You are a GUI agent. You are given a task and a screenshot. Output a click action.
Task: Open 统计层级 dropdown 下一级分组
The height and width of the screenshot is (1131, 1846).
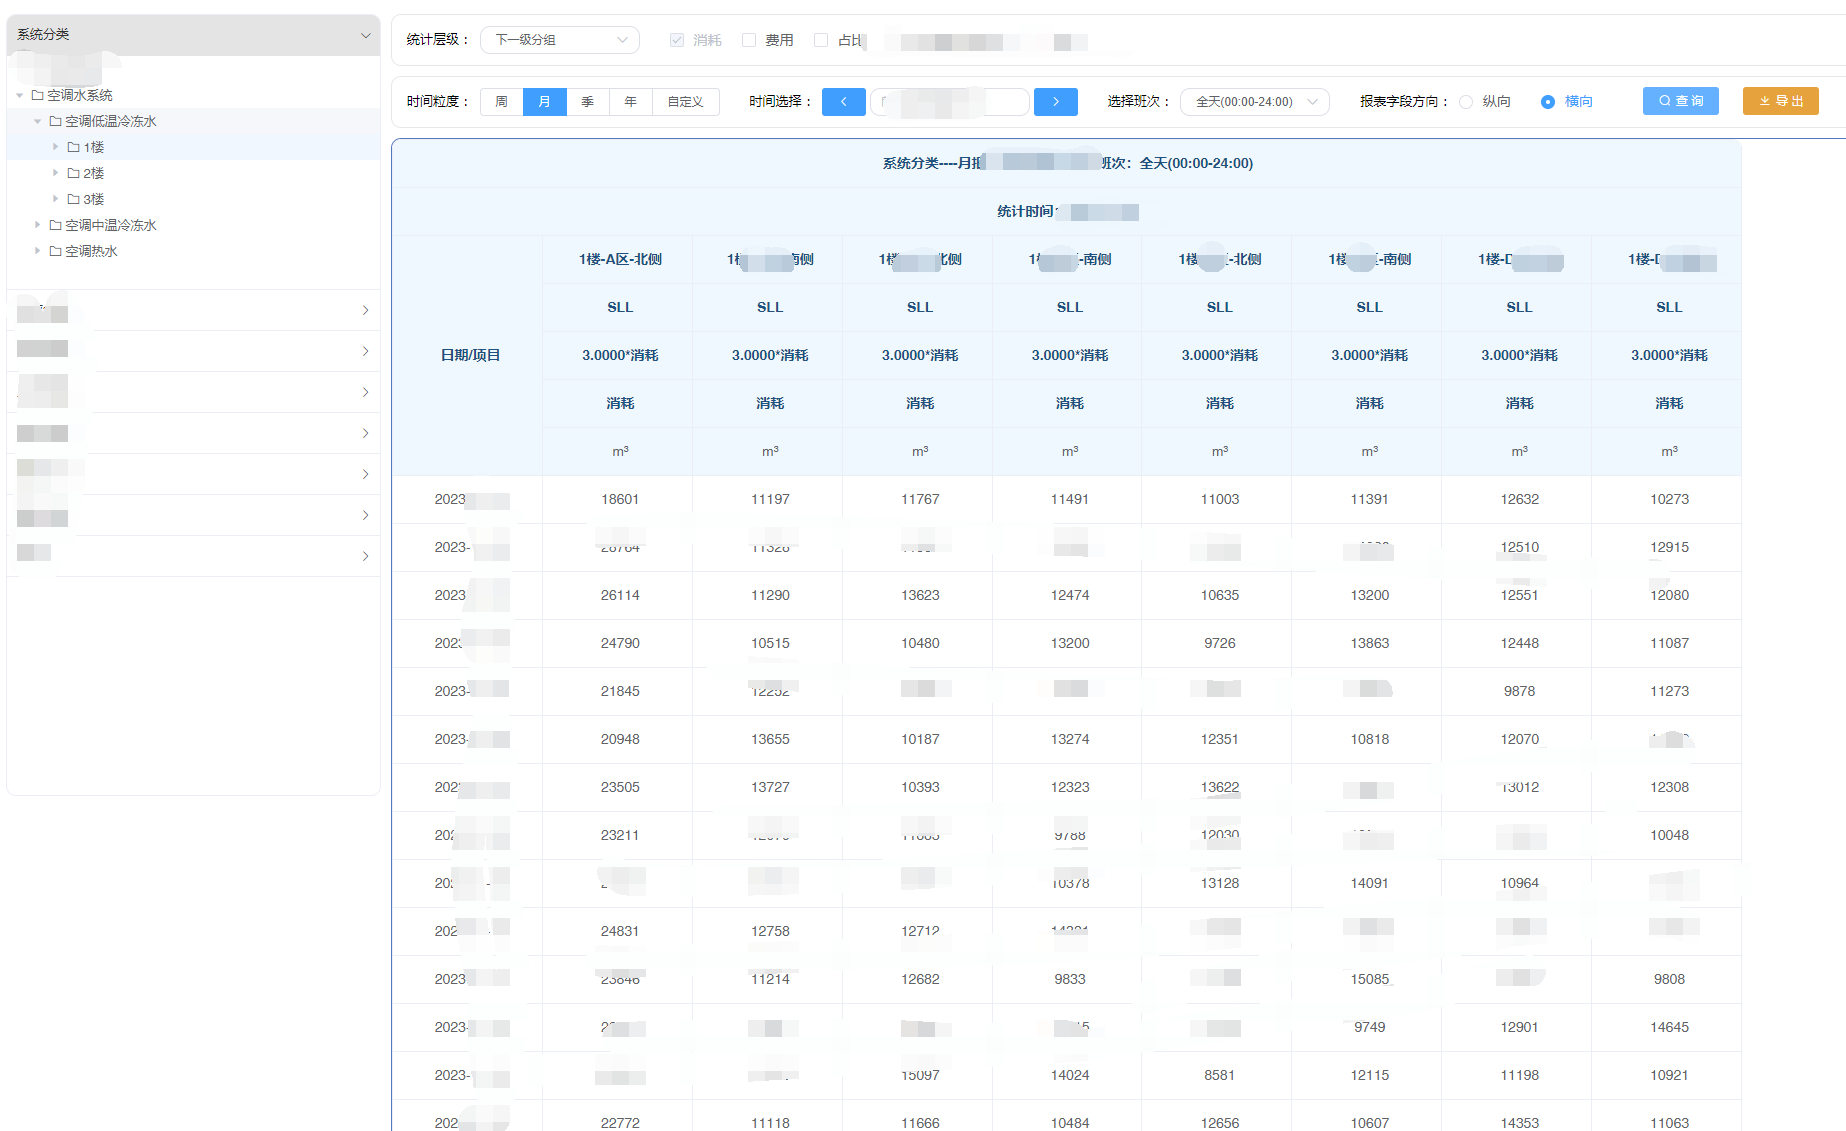[x=560, y=40]
